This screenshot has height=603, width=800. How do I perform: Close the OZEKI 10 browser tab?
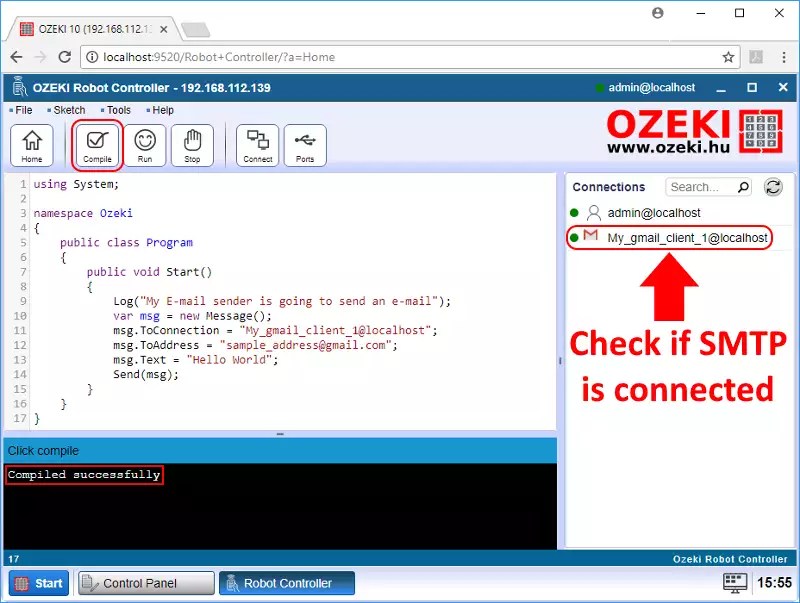coord(164,30)
